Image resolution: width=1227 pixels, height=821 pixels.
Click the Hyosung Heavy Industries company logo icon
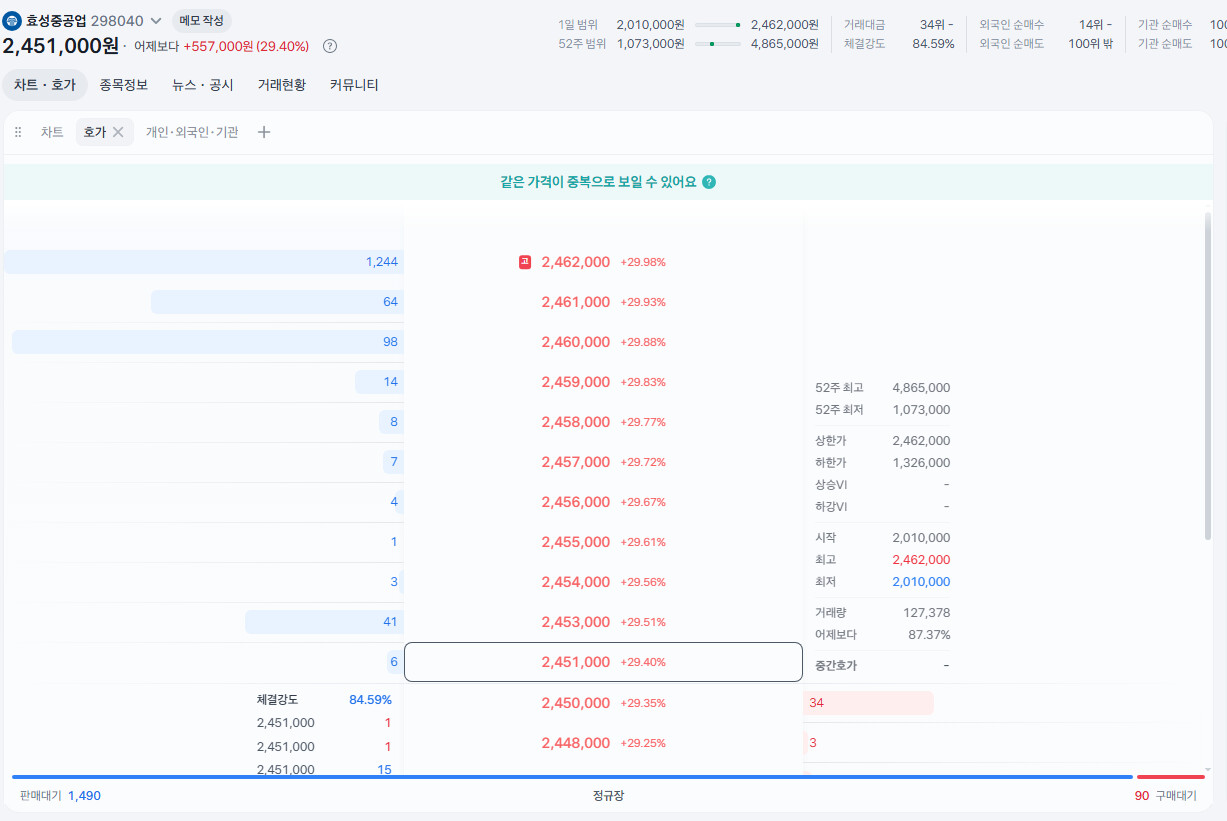point(12,20)
